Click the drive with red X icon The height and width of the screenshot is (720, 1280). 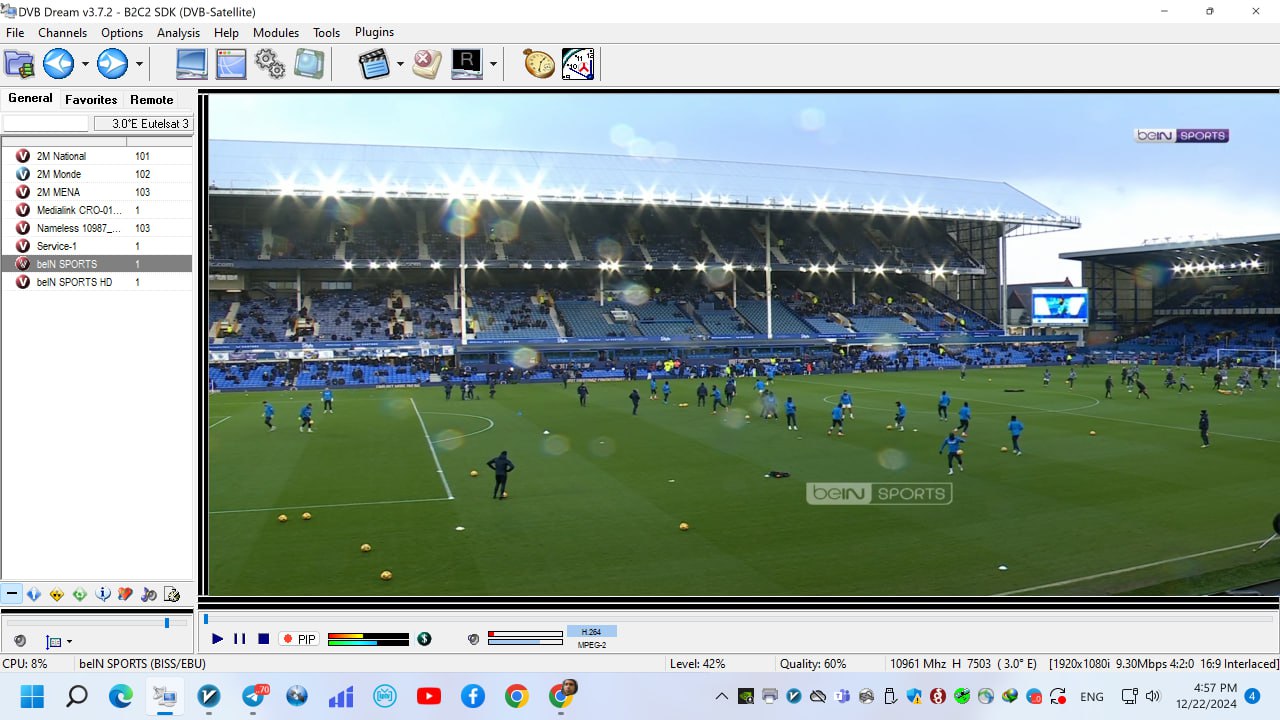427,64
